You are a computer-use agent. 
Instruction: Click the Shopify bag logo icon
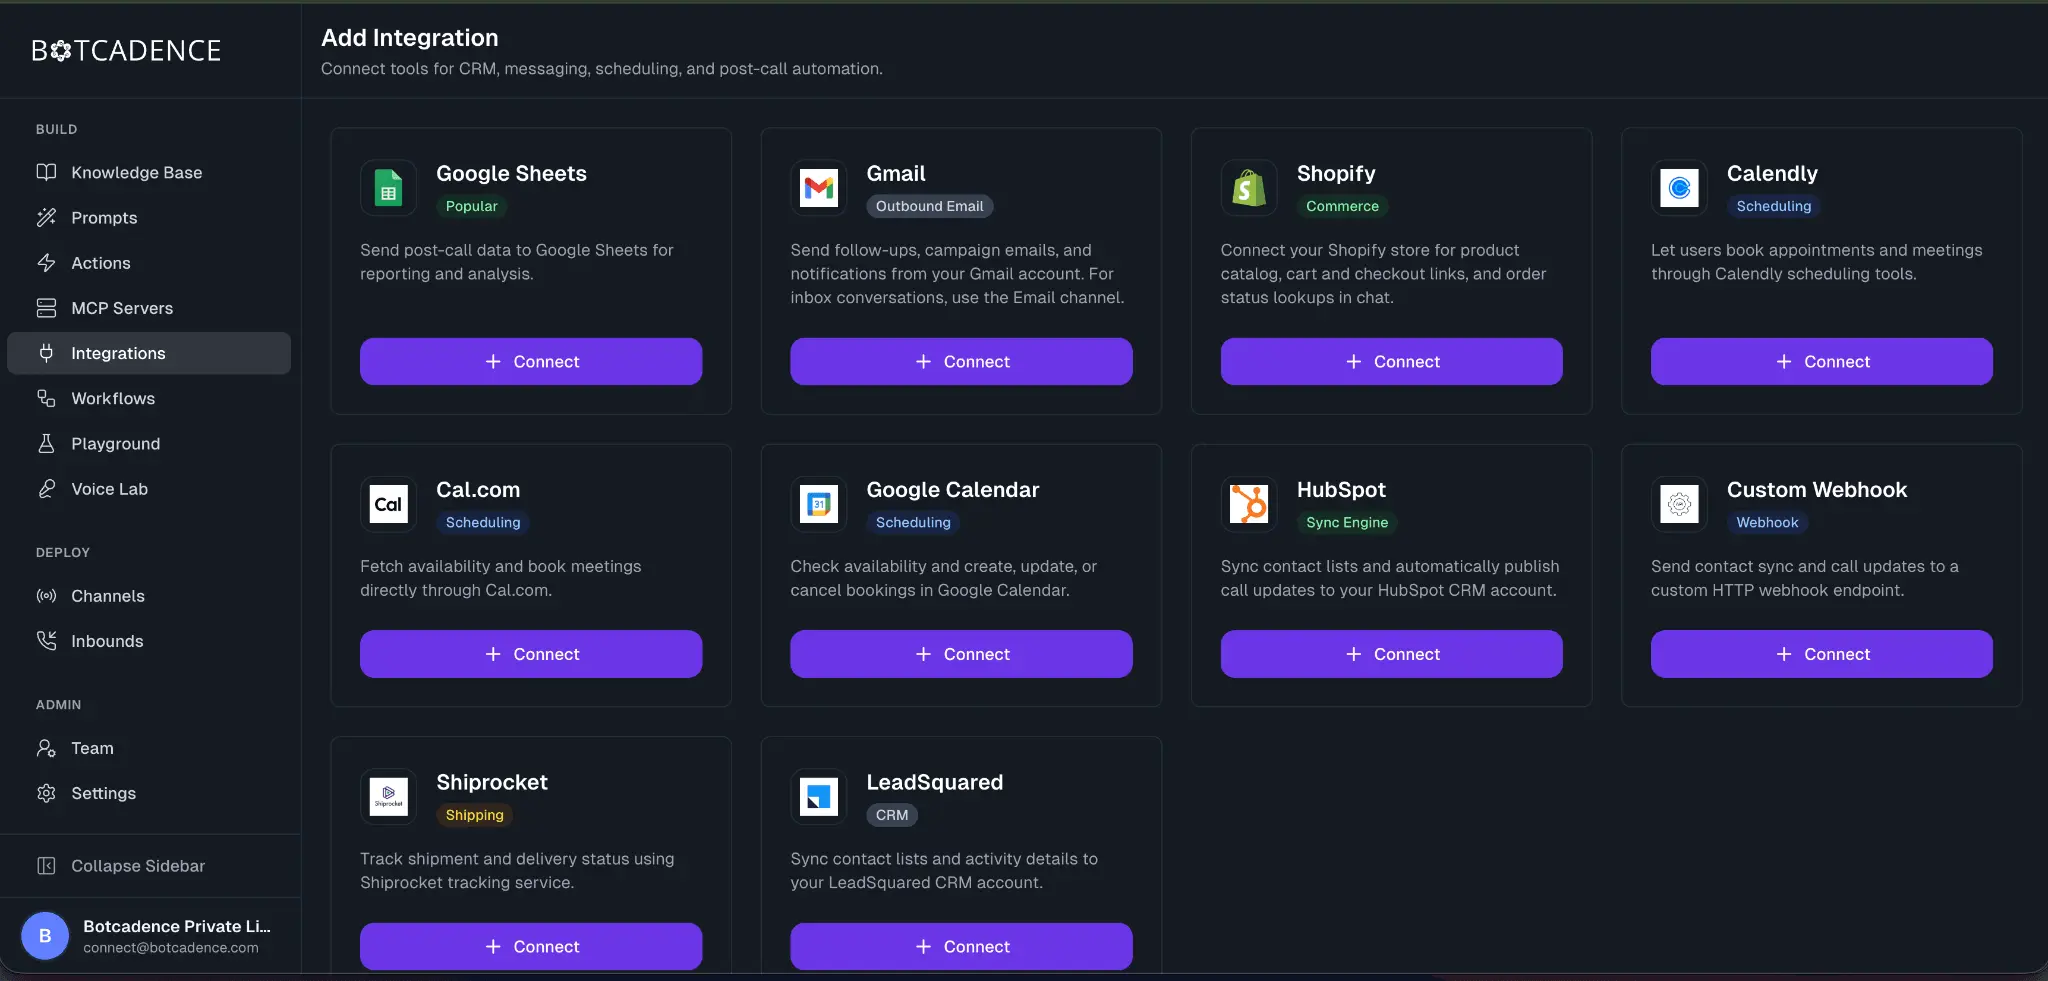(x=1249, y=188)
